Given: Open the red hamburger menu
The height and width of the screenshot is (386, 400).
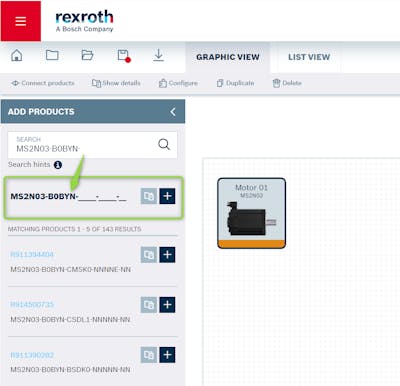Looking at the screenshot, I should pyautogui.click(x=21, y=21).
